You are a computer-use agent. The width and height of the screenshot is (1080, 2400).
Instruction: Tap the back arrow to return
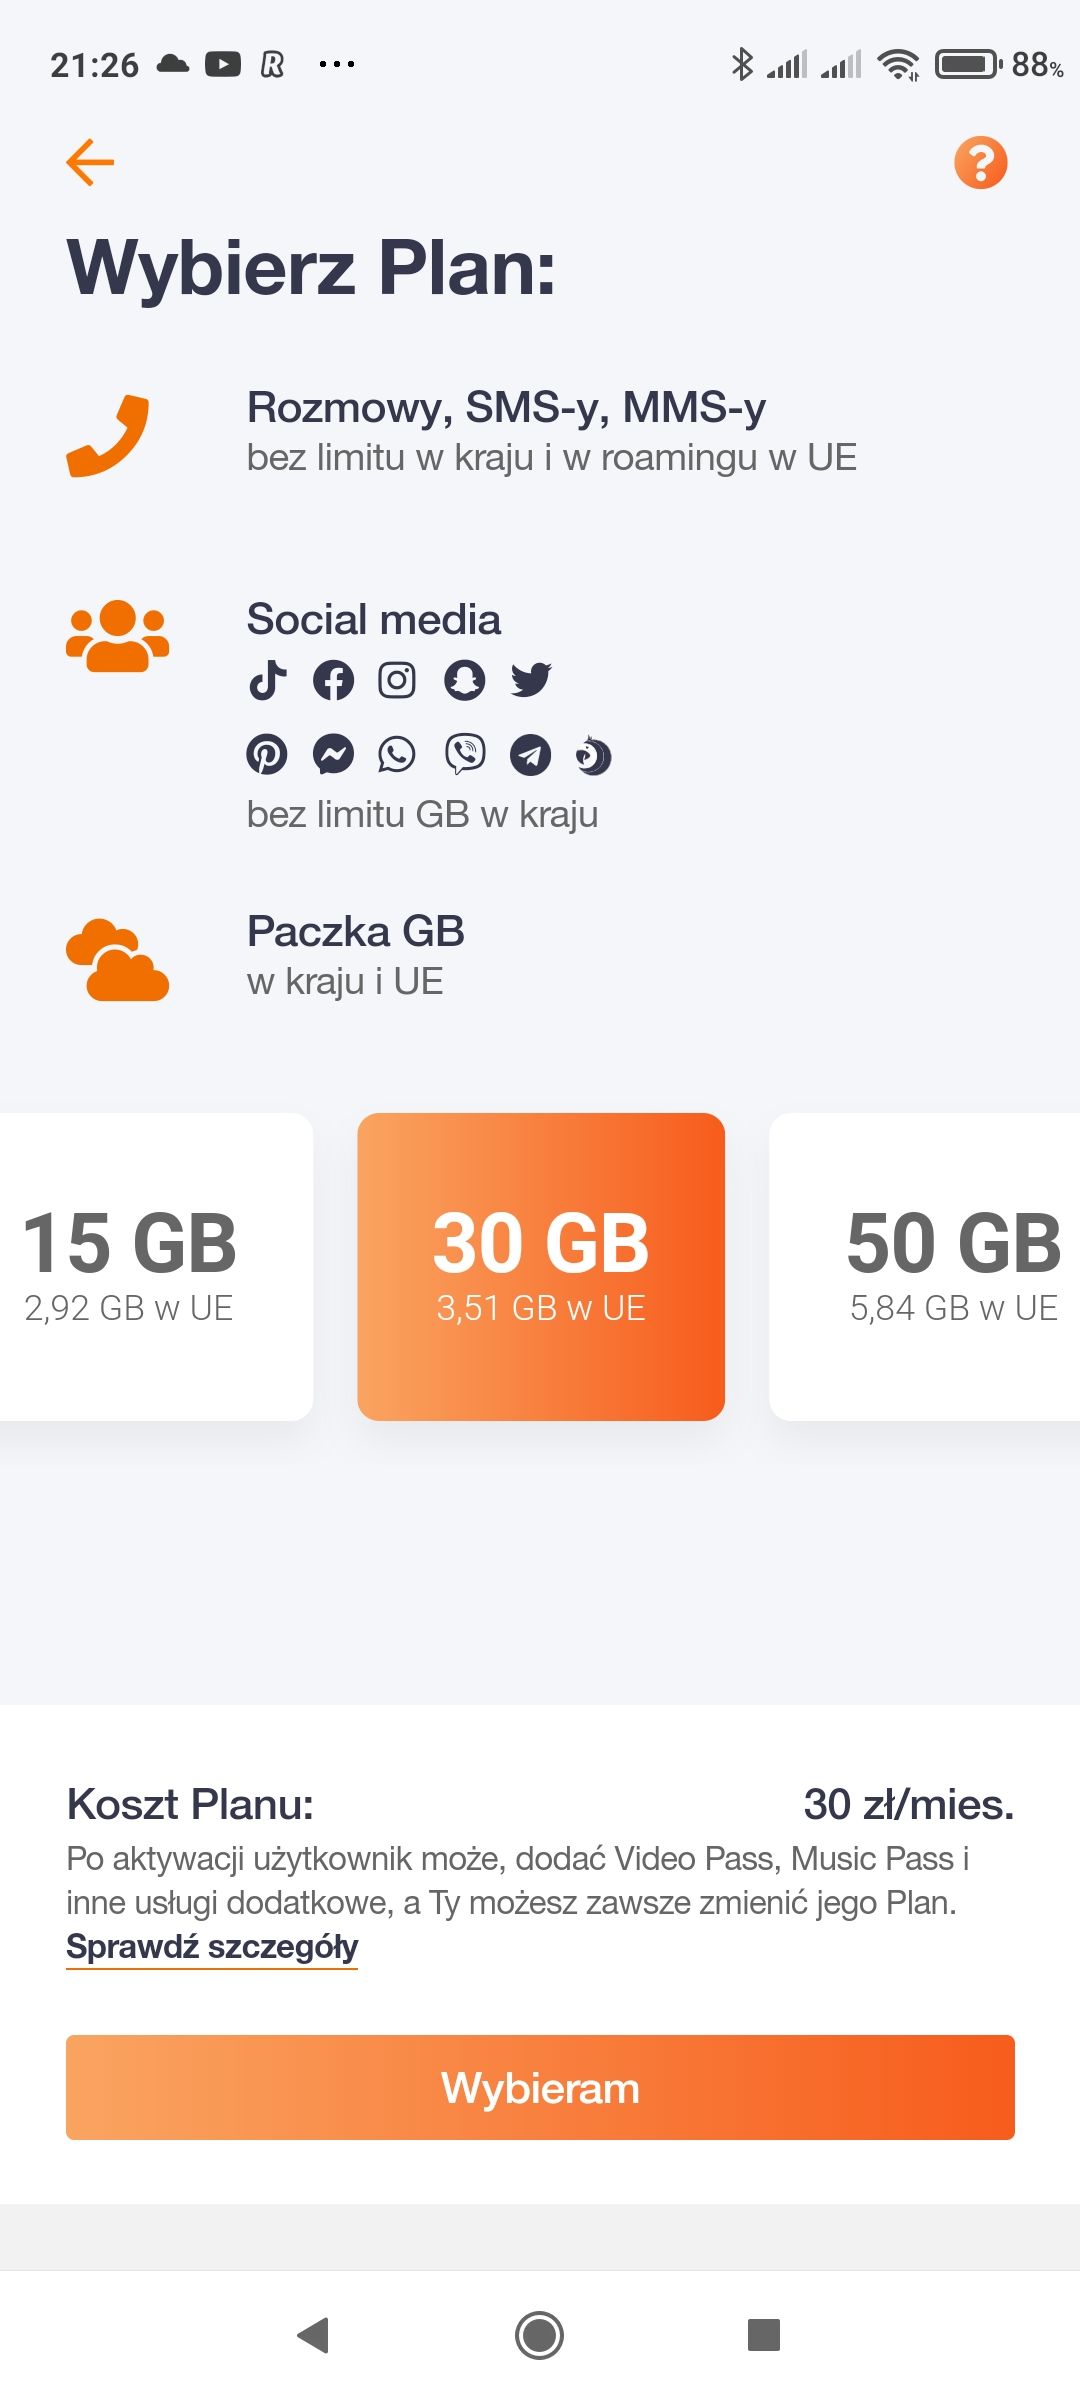click(x=90, y=162)
